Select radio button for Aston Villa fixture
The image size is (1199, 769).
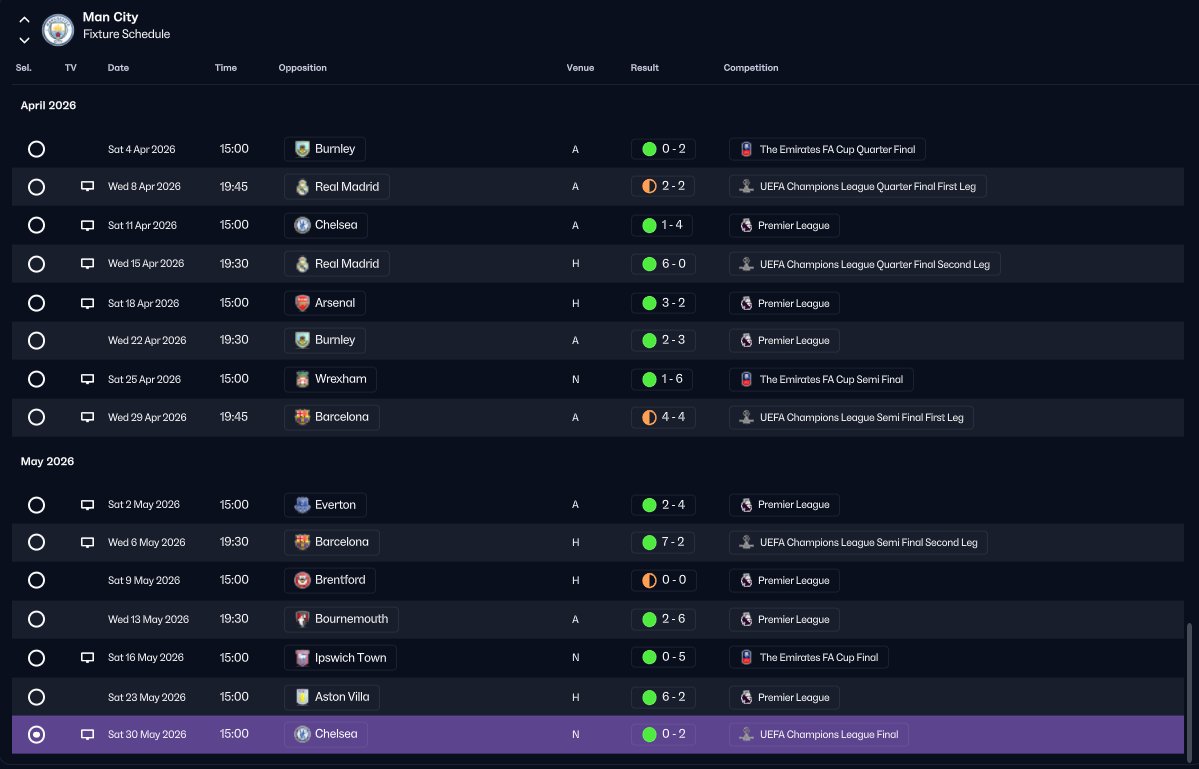click(x=36, y=697)
